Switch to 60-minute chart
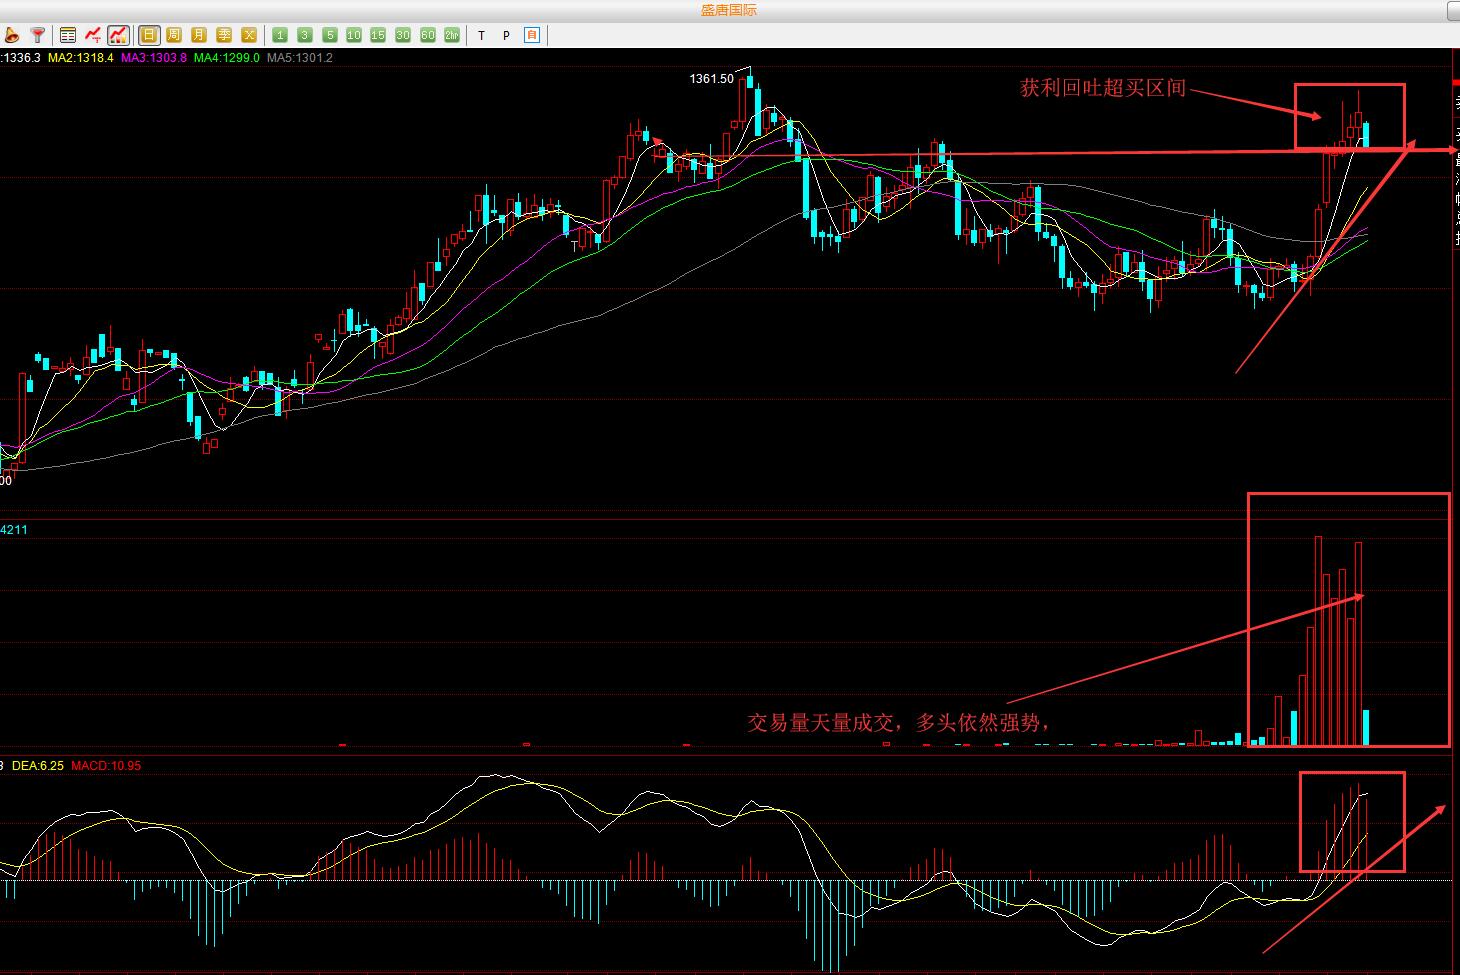The image size is (1460, 975). point(428,35)
